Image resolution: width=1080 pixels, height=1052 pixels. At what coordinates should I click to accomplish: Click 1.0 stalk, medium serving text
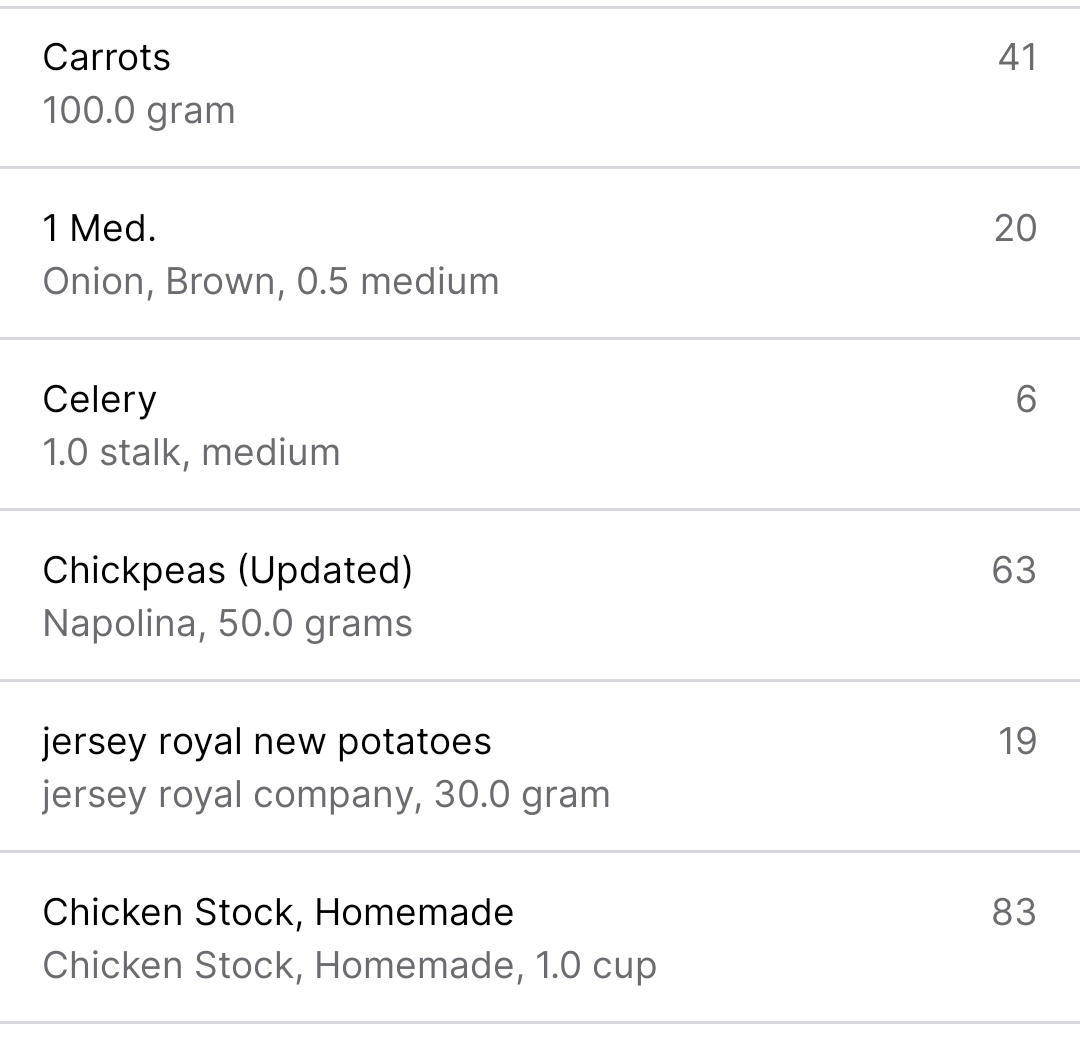[191, 453]
